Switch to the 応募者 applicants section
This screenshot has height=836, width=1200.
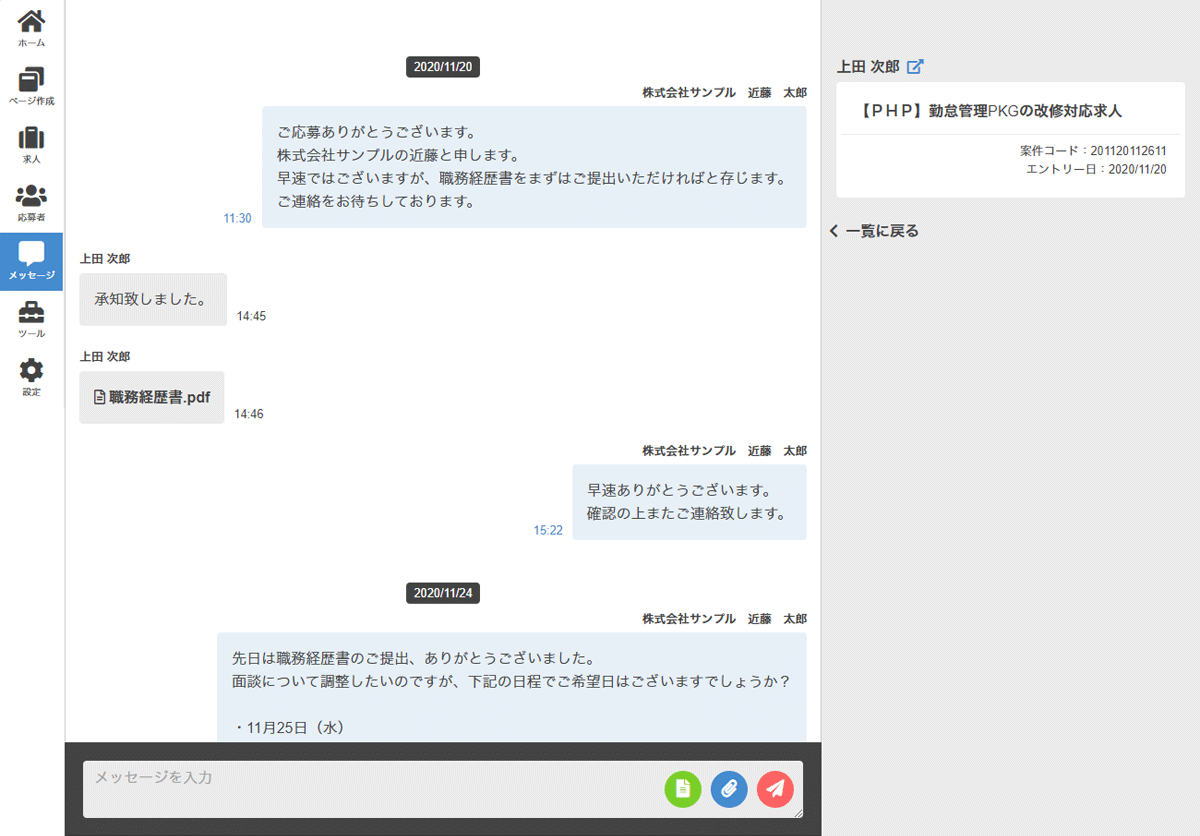tap(30, 200)
